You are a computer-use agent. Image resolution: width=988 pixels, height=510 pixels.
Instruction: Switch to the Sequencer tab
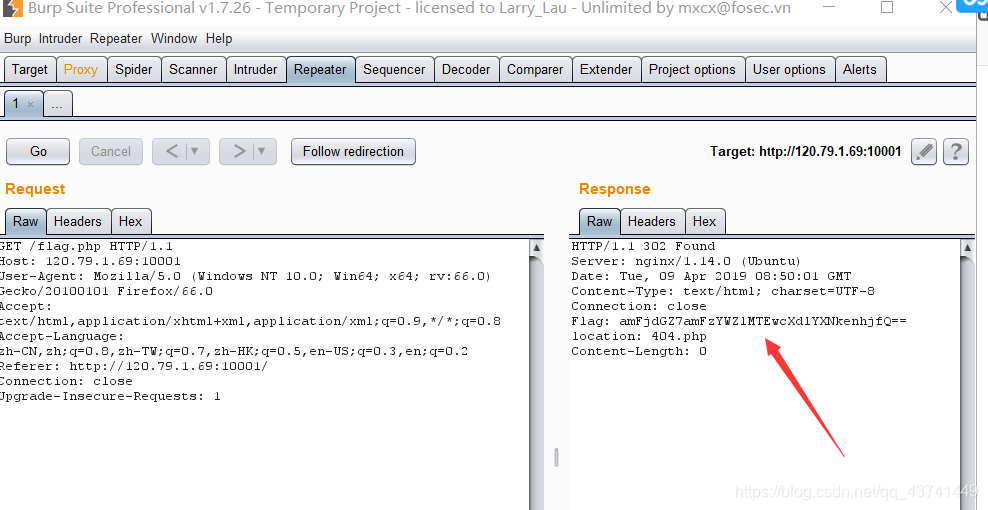[394, 69]
